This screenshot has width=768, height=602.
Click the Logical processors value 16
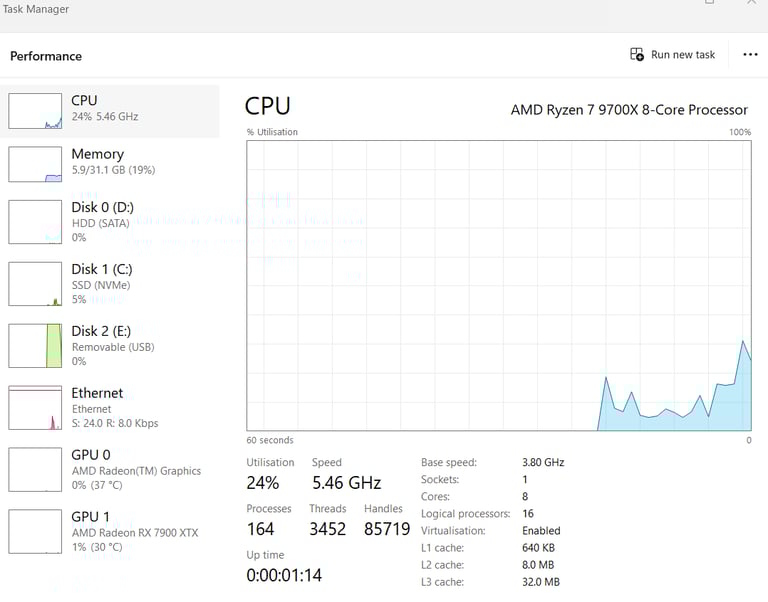pyautogui.click(x=528, y=513)
